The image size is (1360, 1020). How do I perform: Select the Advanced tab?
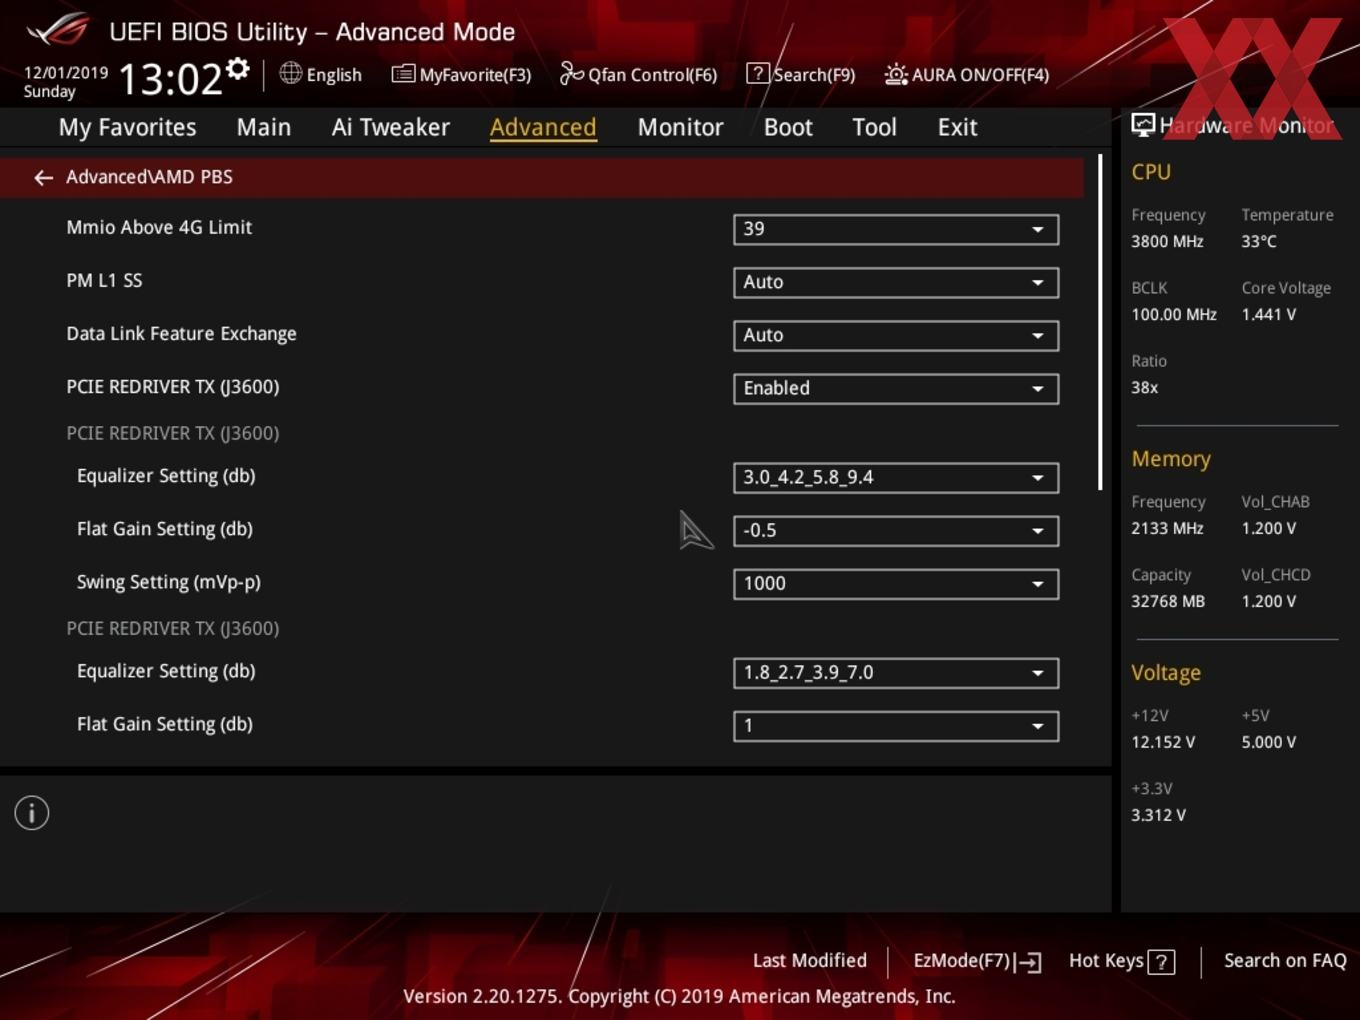point(543,127)
